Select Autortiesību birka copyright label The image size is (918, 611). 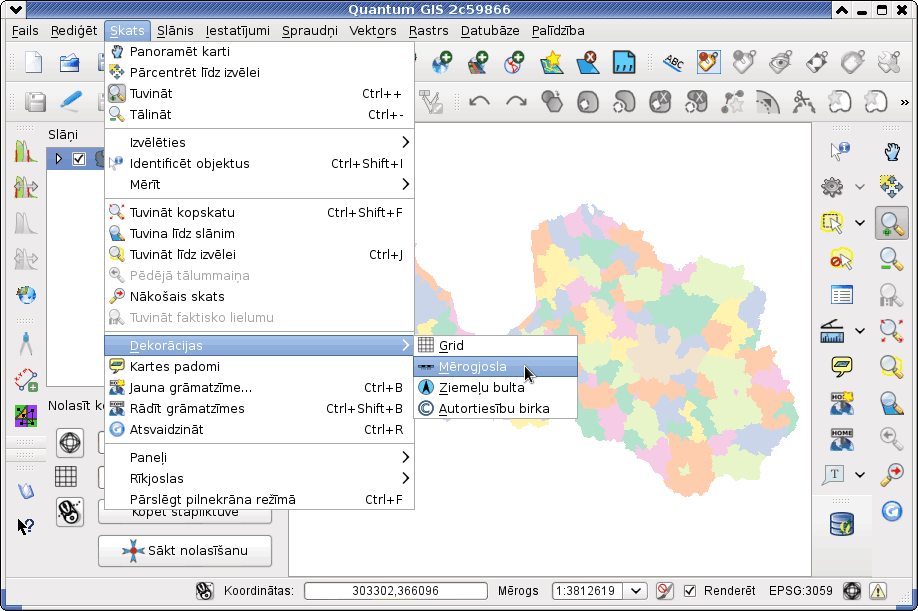pos(495,409)
